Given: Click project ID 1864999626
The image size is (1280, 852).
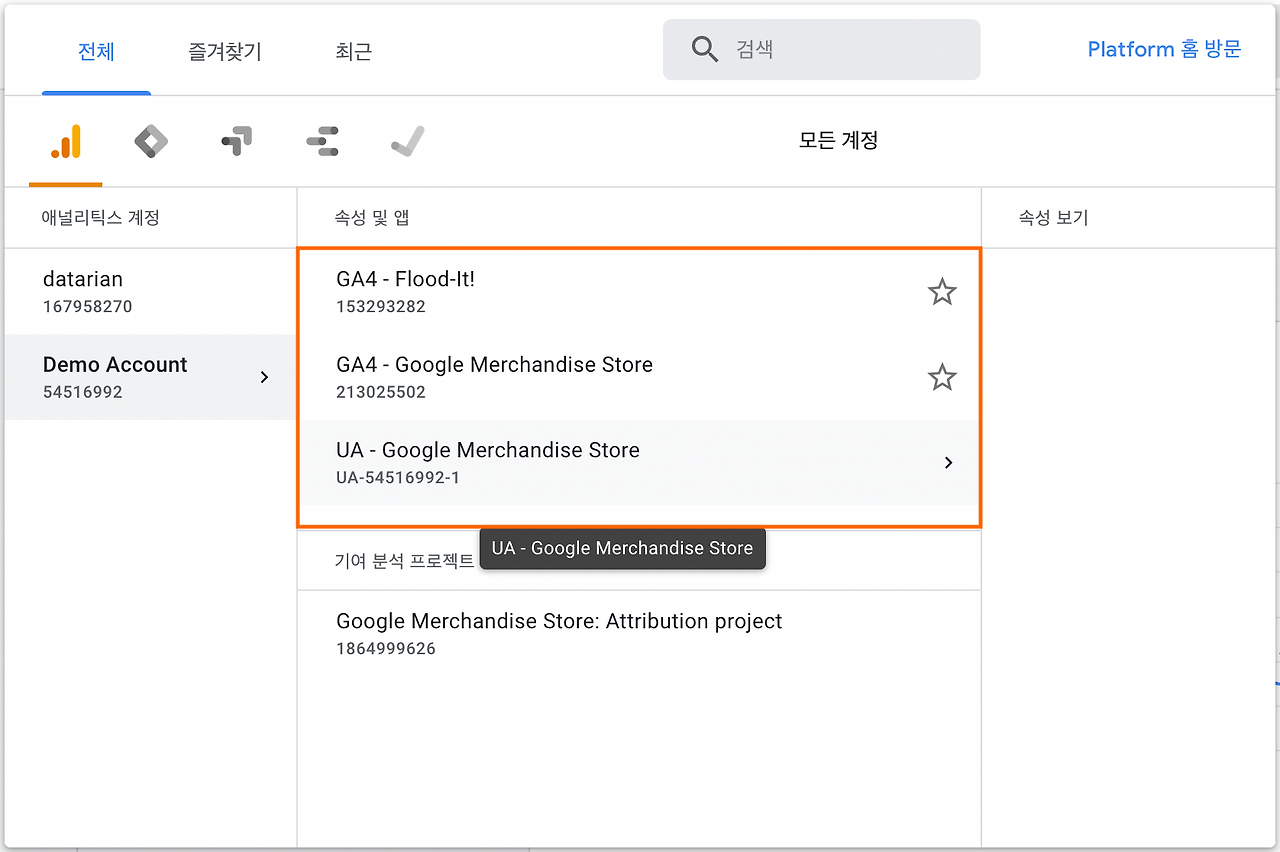Looking at the screenshot, I should [386, 649].
